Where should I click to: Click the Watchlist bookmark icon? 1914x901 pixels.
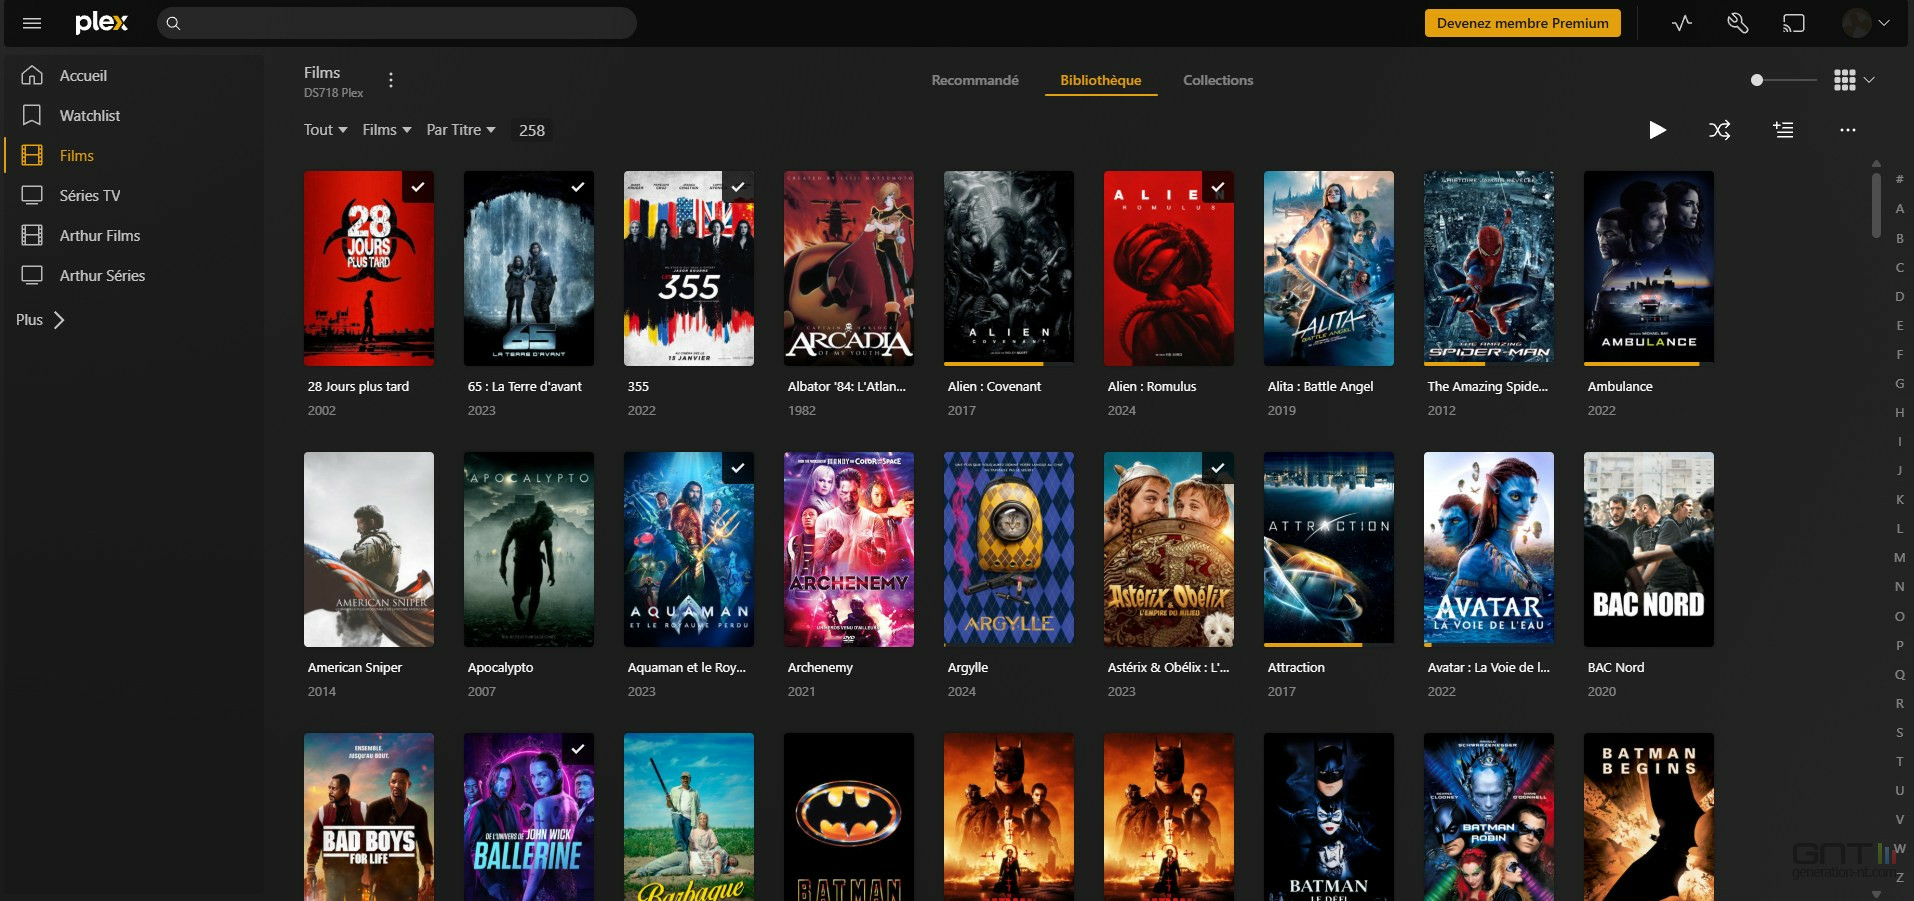pyautogui.click(x=32, y=115)
